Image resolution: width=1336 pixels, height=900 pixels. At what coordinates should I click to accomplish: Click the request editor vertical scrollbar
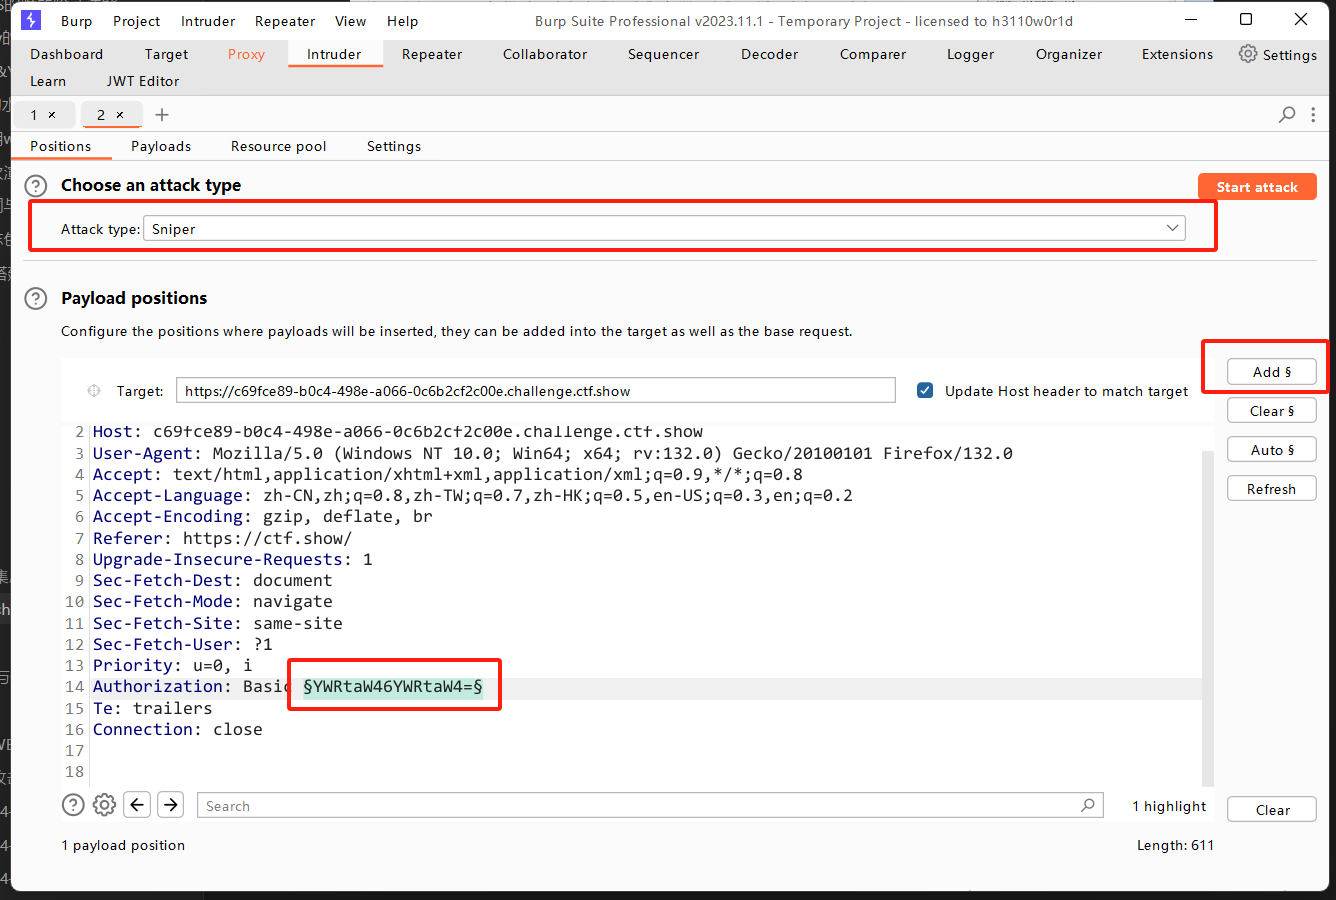click(1208, 618)
